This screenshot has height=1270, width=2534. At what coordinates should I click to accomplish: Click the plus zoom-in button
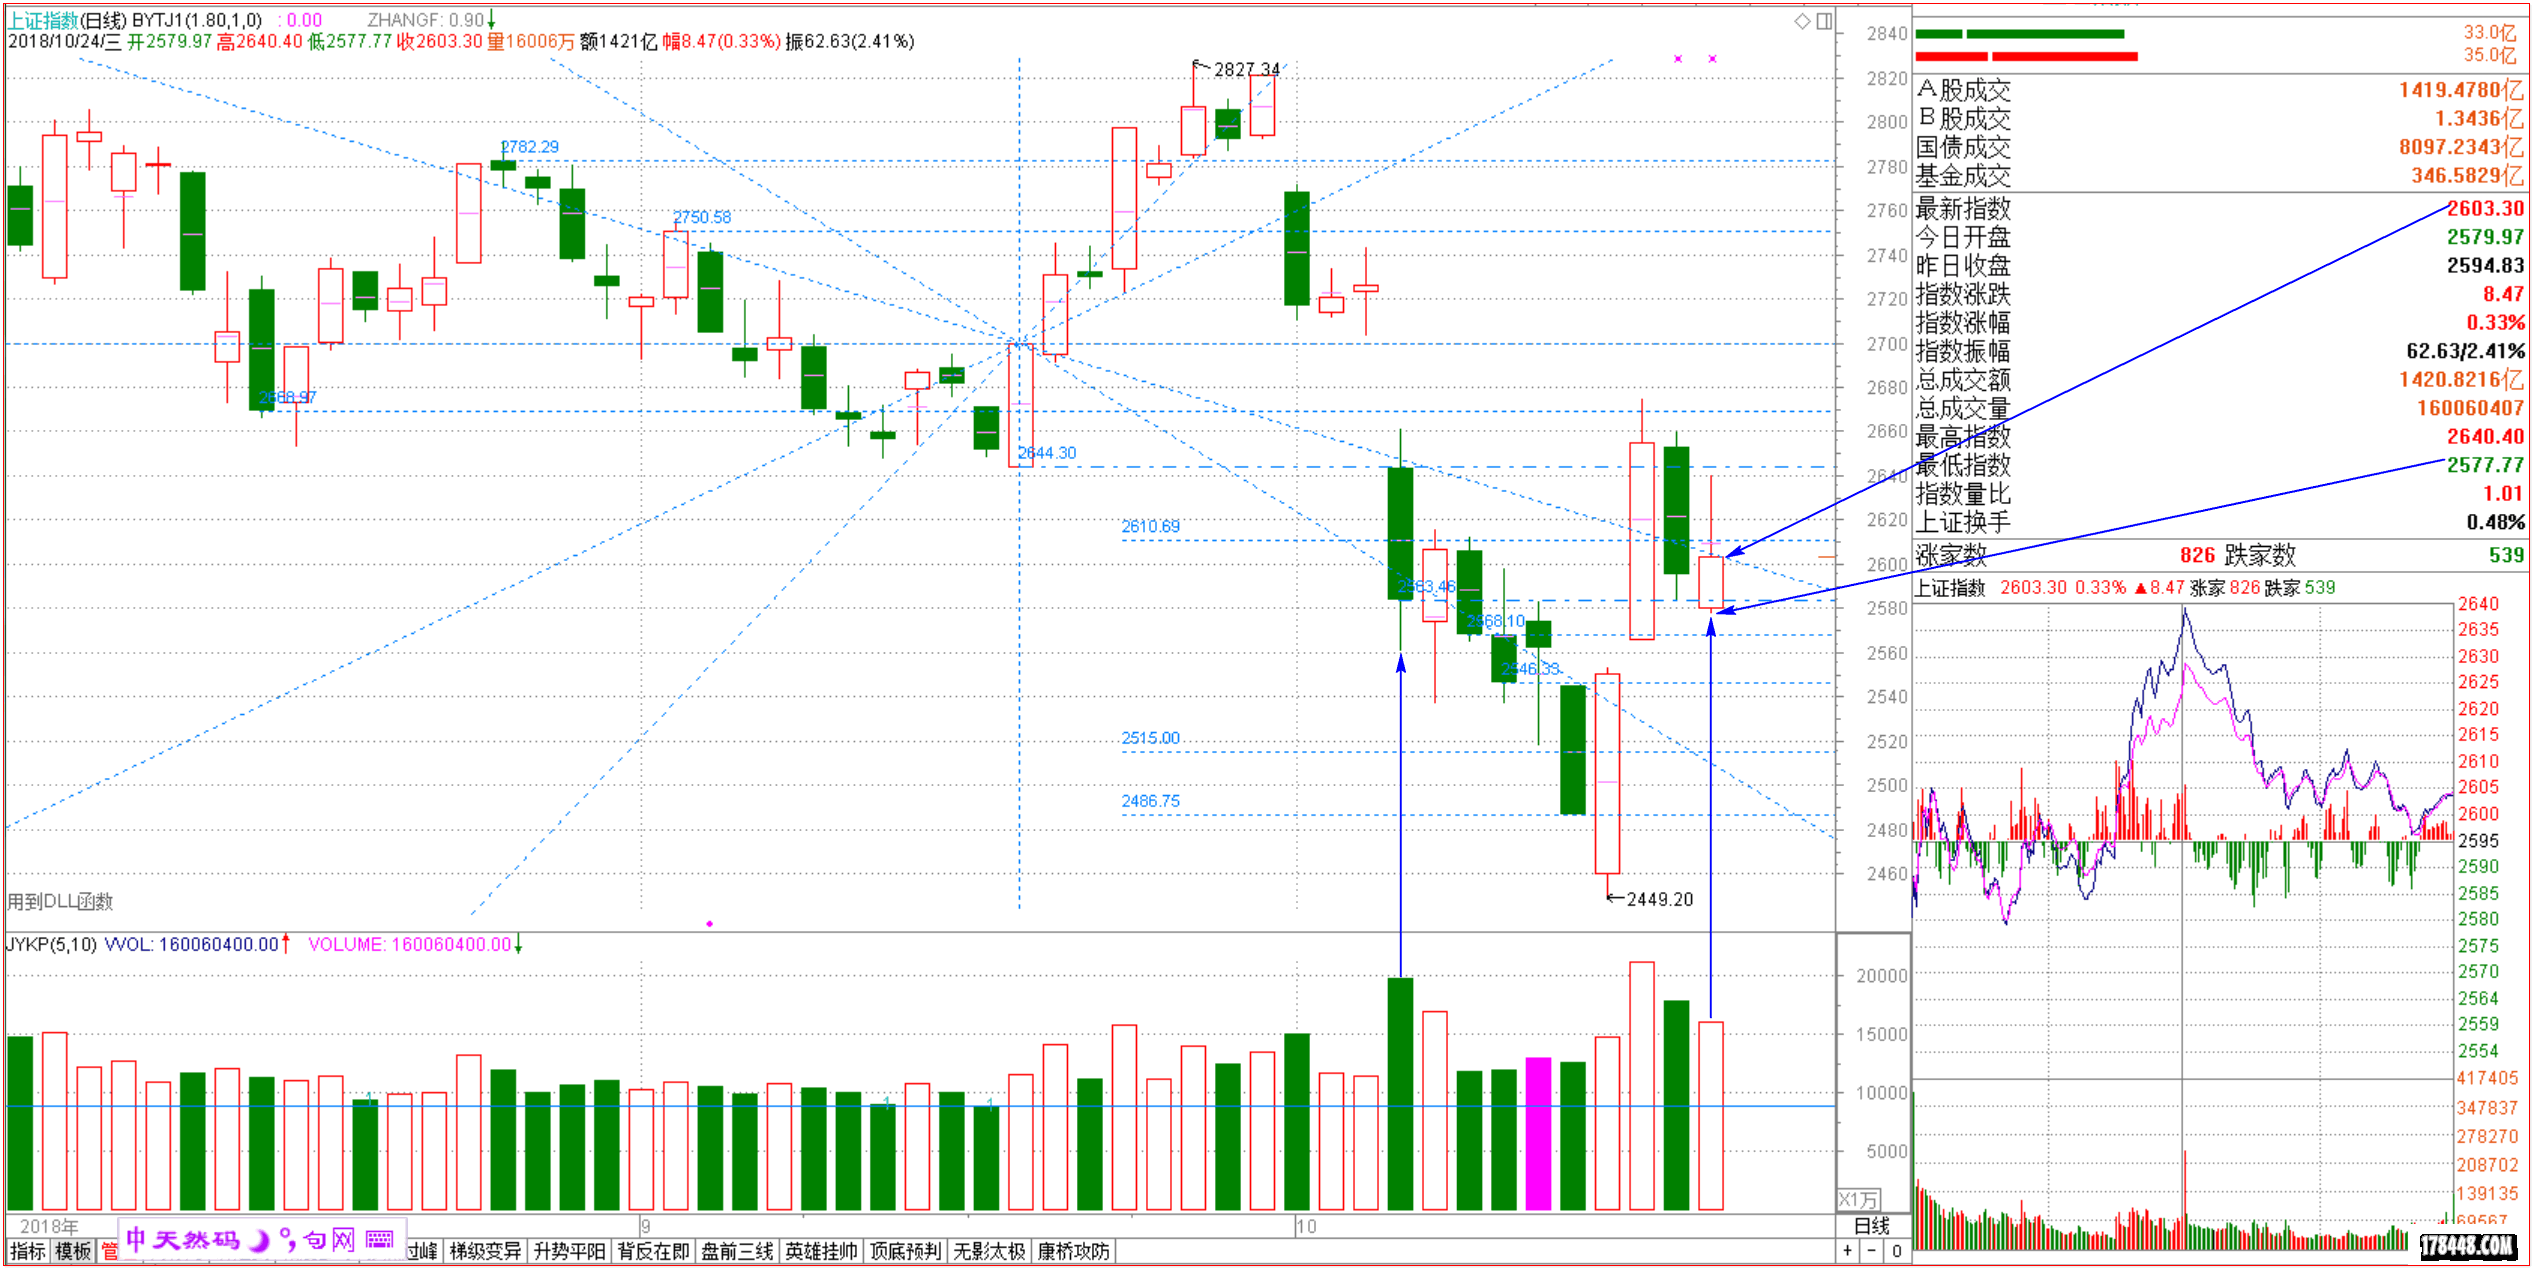[1847, 1250]
